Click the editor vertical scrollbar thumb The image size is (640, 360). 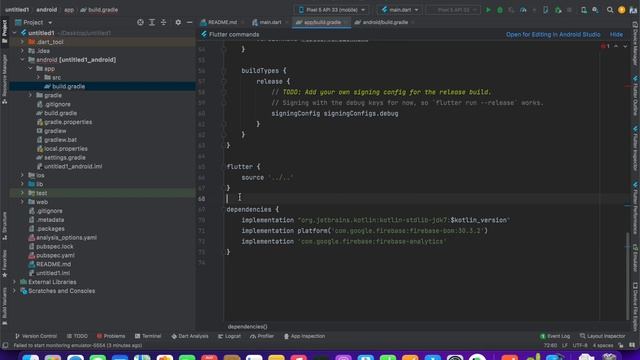[628, 276]
